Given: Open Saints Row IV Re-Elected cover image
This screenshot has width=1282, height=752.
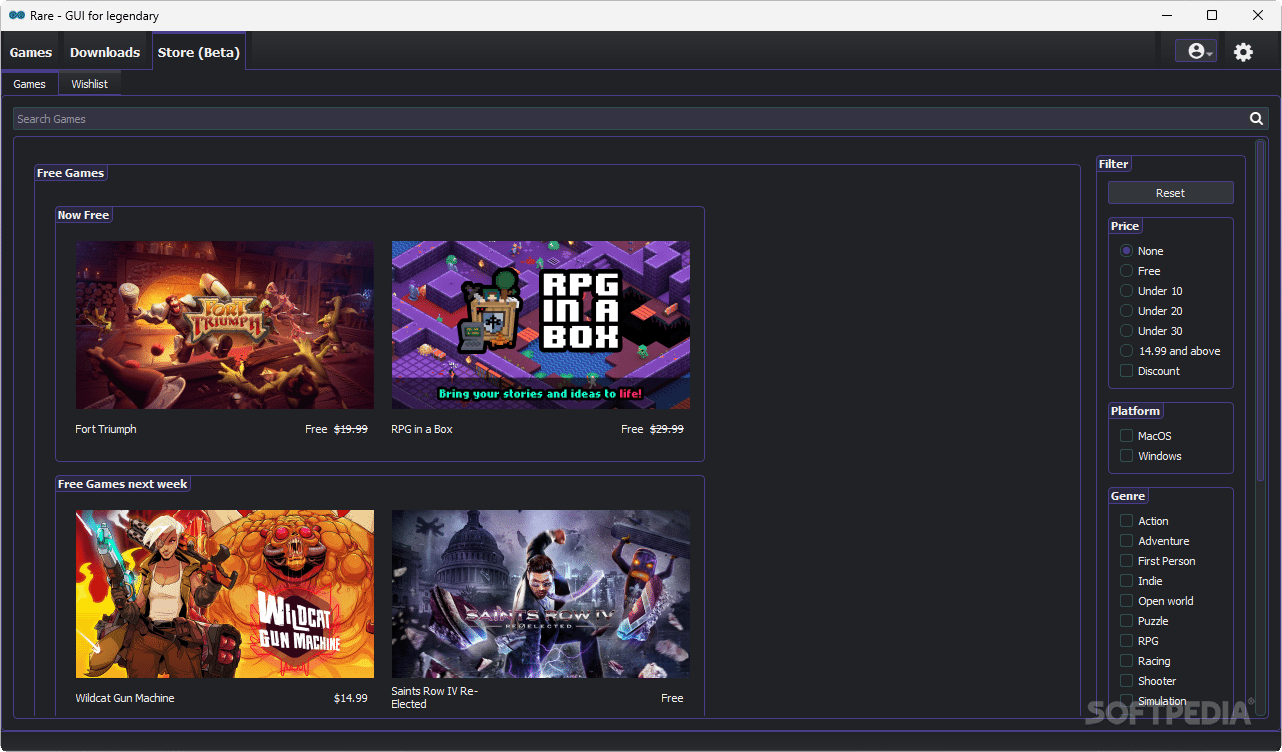Looking at the screenshot, I should pyautogui.click(x=541, y=594).
